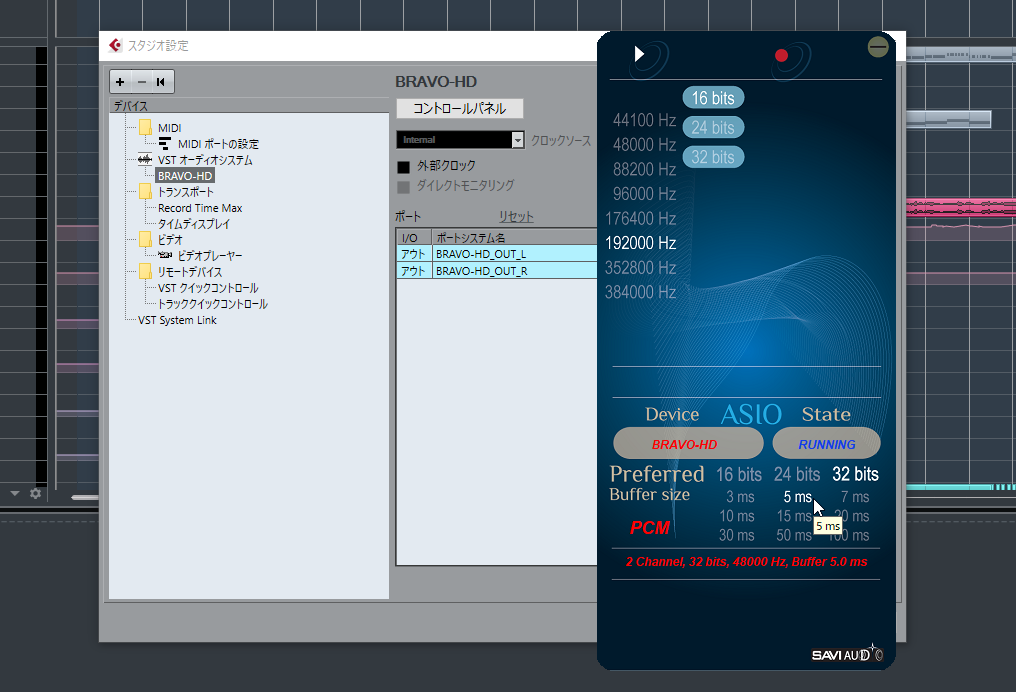Select the MIDI folder icon in the device tree
The width and height of the screenshot is (1016, 692).
pyautogui.click(x=146, y=128)
